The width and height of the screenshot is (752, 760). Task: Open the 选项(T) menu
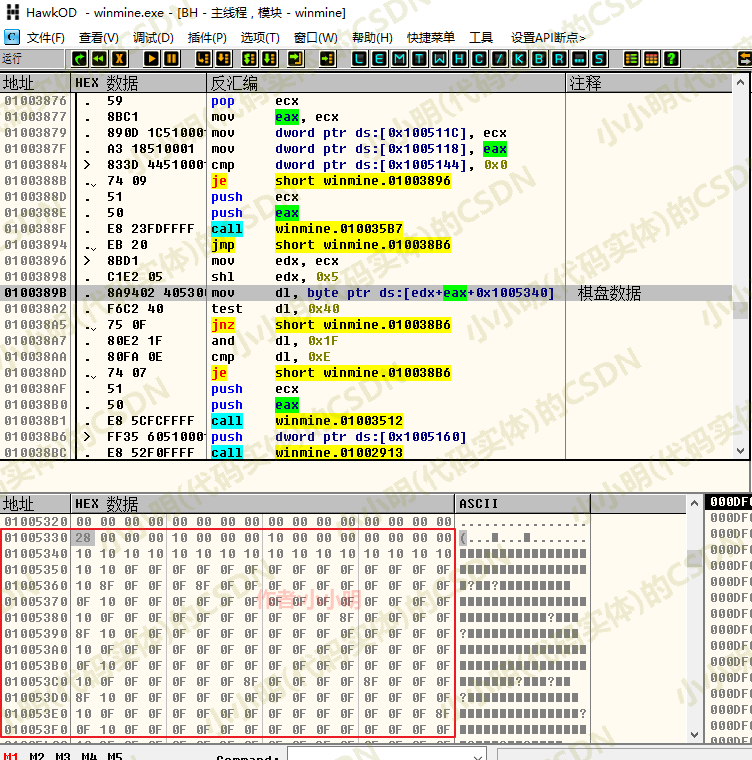pos(260,37)
